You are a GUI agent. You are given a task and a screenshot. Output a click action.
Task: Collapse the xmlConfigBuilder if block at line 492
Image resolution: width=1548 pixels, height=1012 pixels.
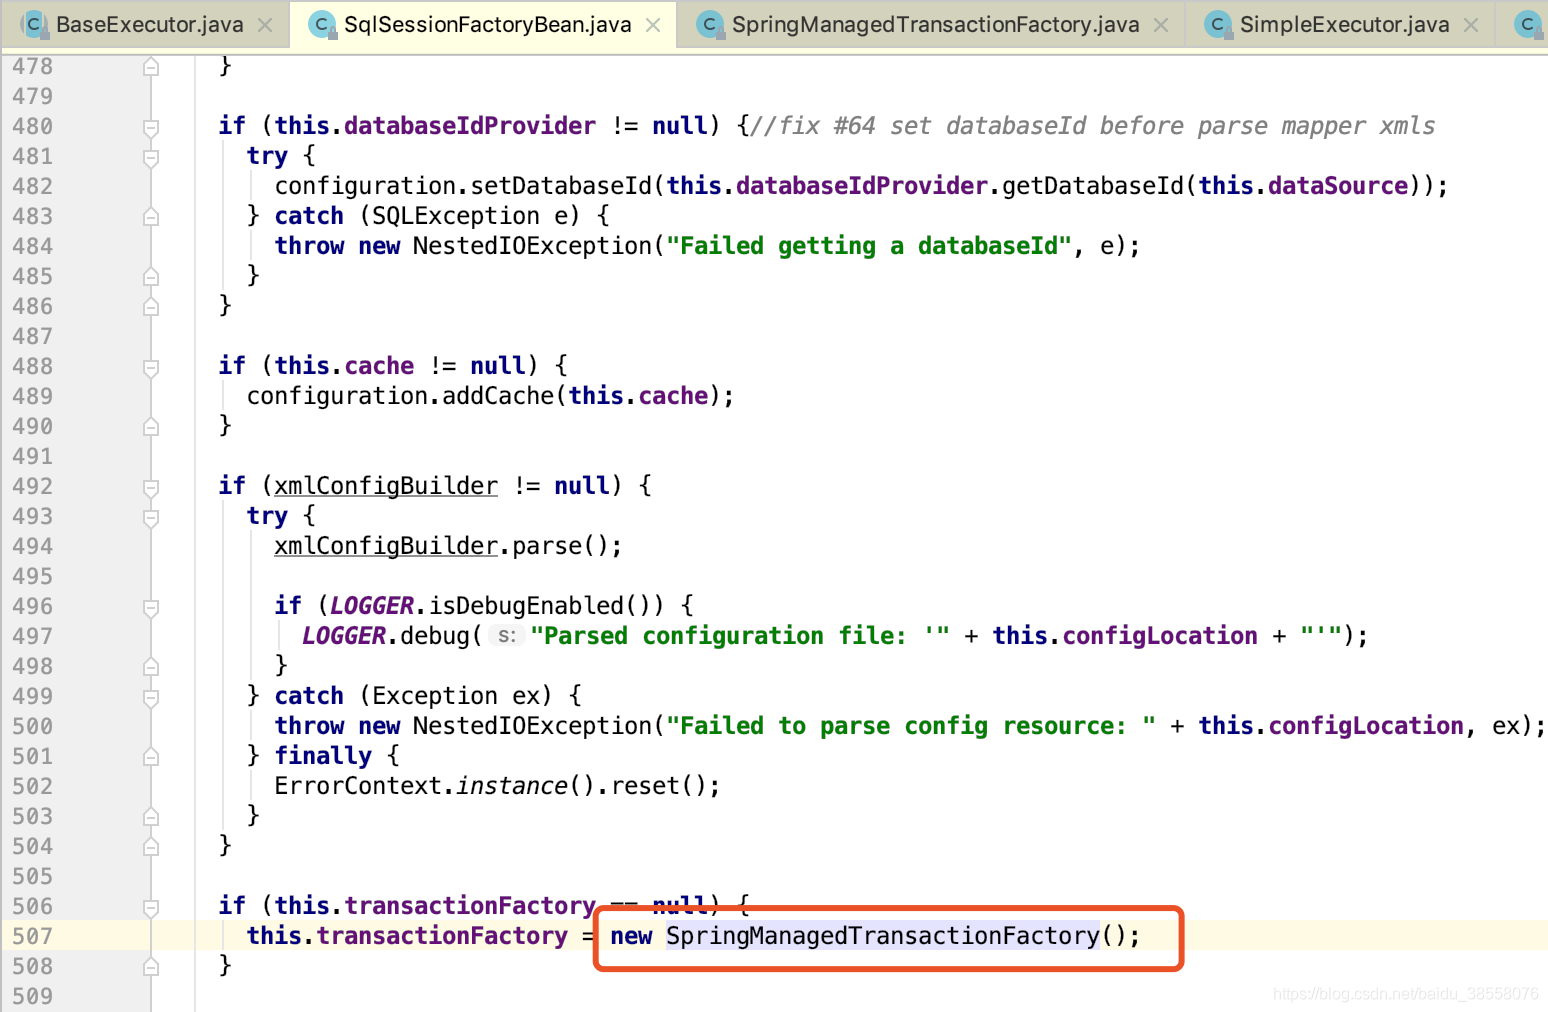[151, 487]
